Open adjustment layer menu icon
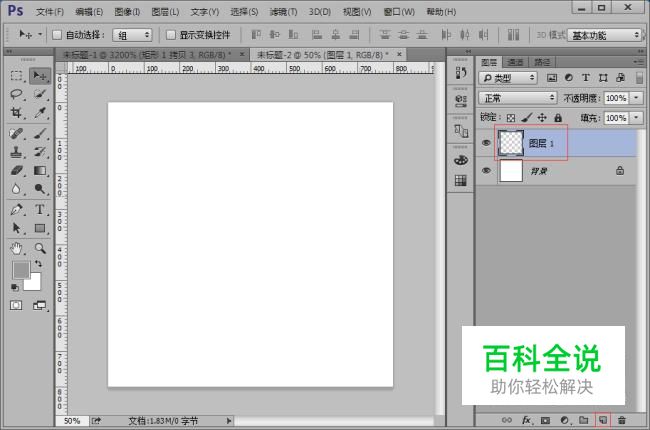 pyautogui.click(x=565, y=420)
